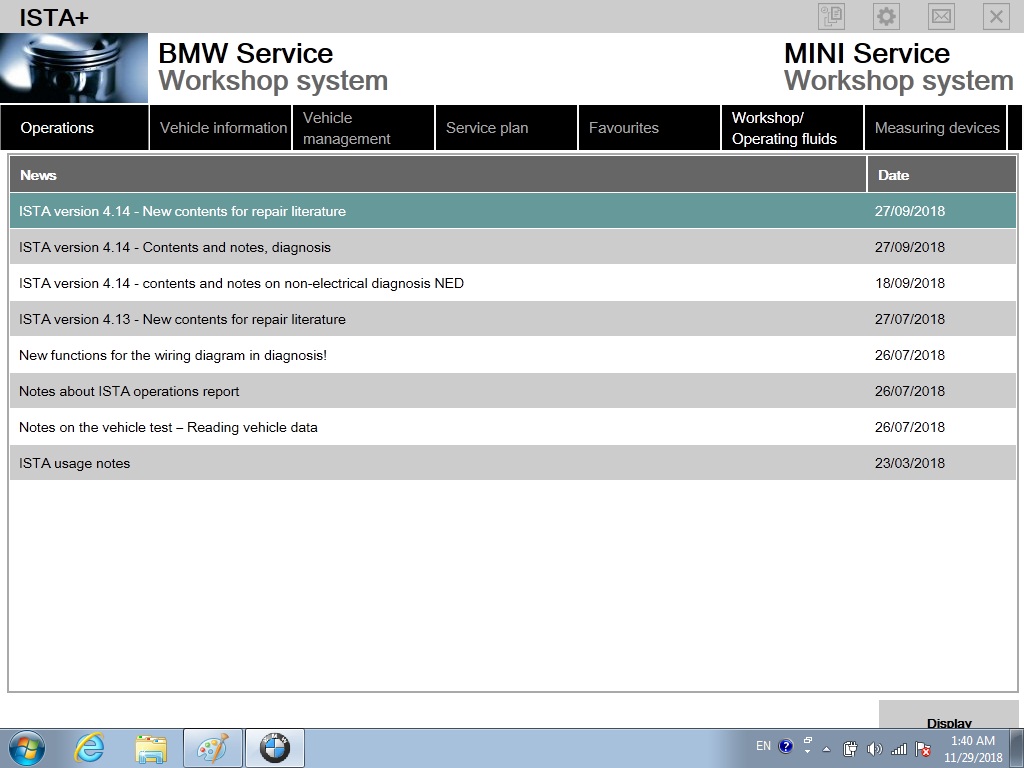Select 'ISTA version 4.14 - New contents for repair literature'
The image size is (1024, 768).
pos(513,211)
